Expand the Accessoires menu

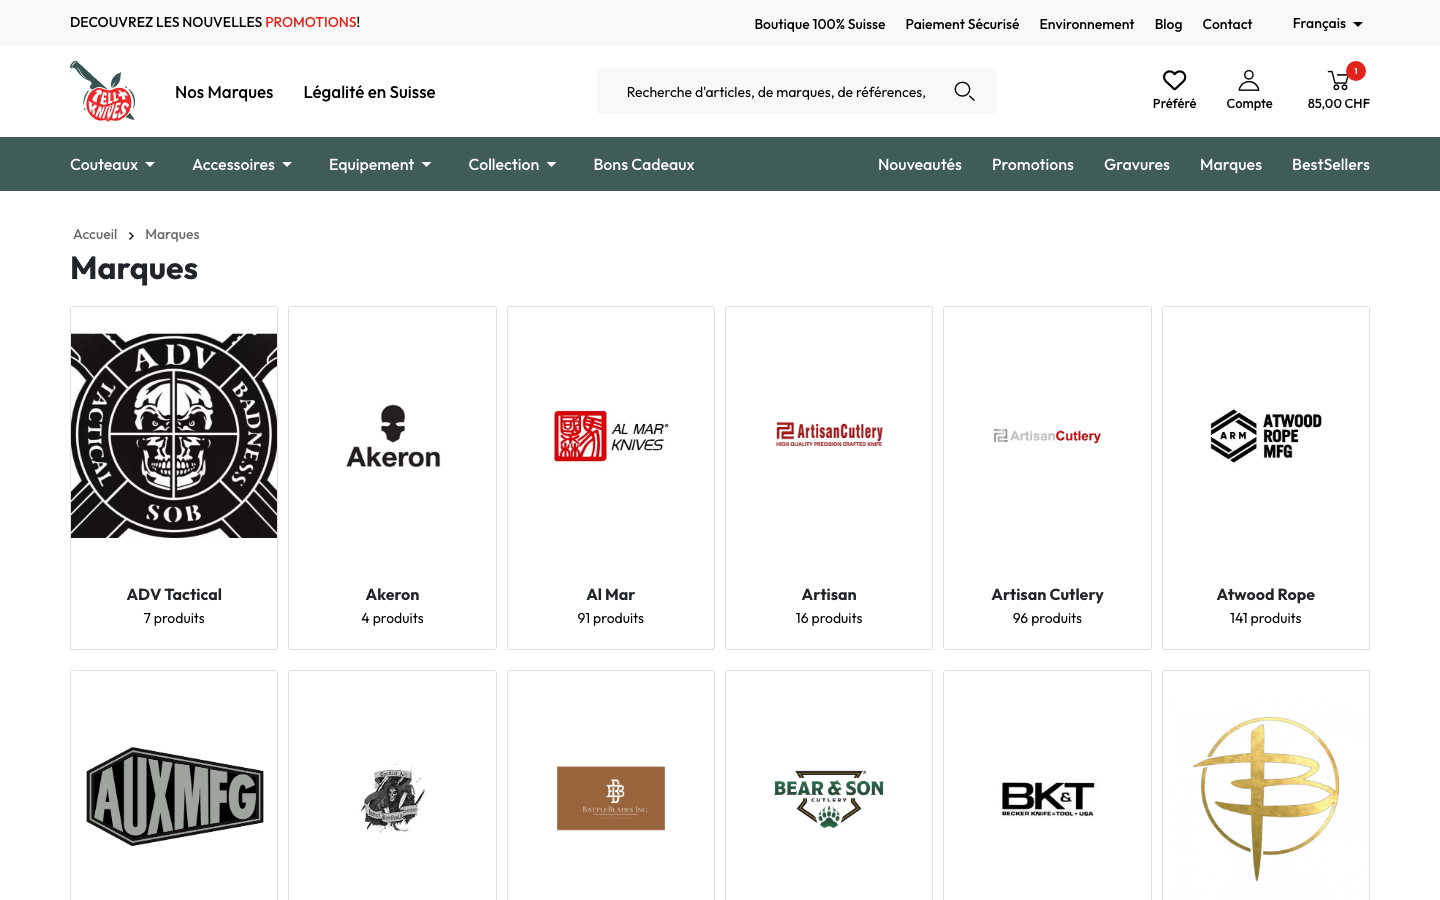pyautogui.click(x=242, y=164)
